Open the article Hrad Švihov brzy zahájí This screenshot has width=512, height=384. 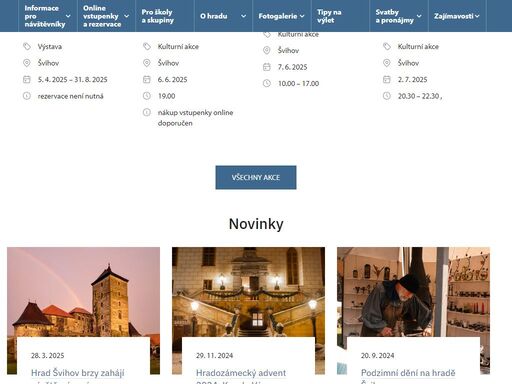pyautogui.click(x=77, y=373)
